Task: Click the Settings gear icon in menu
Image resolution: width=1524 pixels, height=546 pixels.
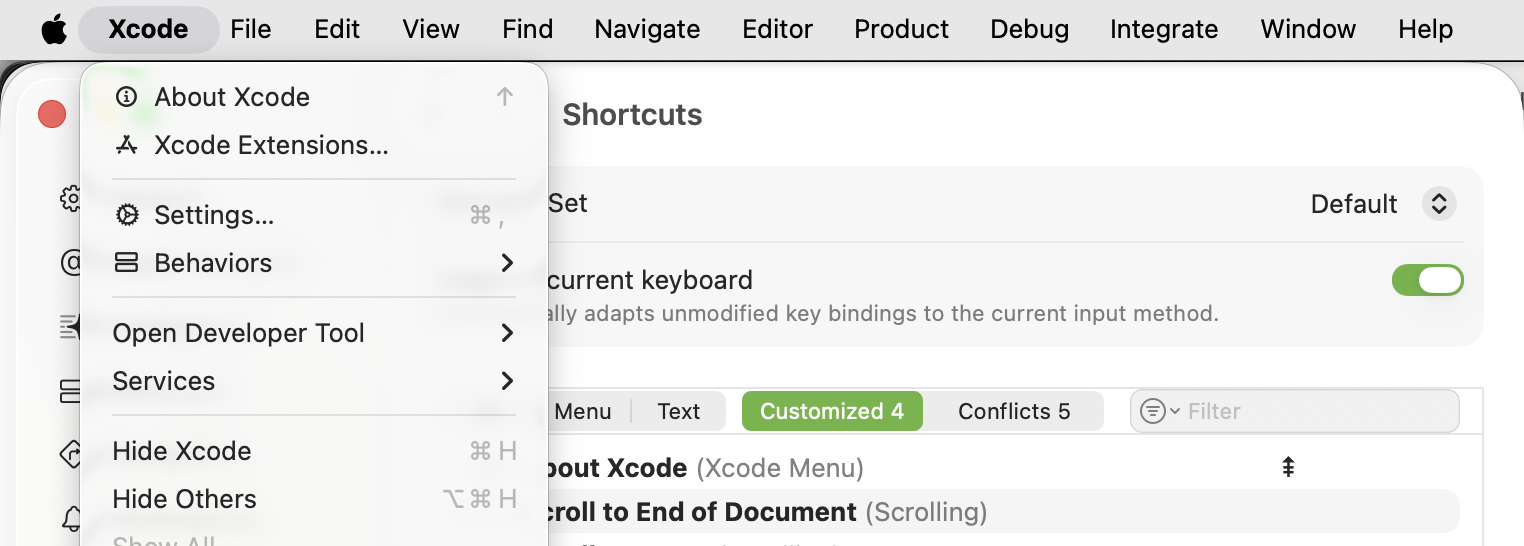Action: 127,215
